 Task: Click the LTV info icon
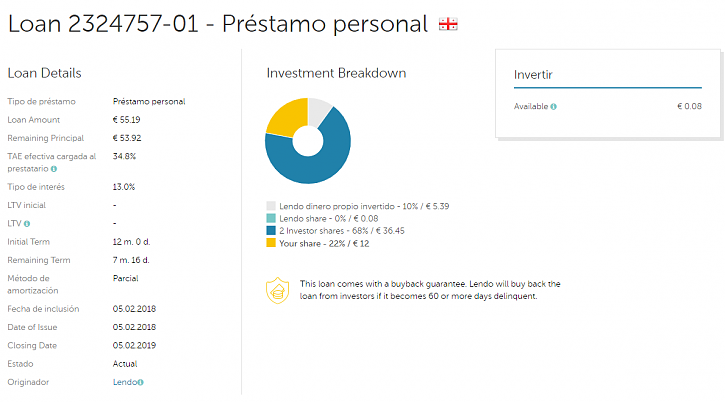pyautogui.click(x=27, y=224)
